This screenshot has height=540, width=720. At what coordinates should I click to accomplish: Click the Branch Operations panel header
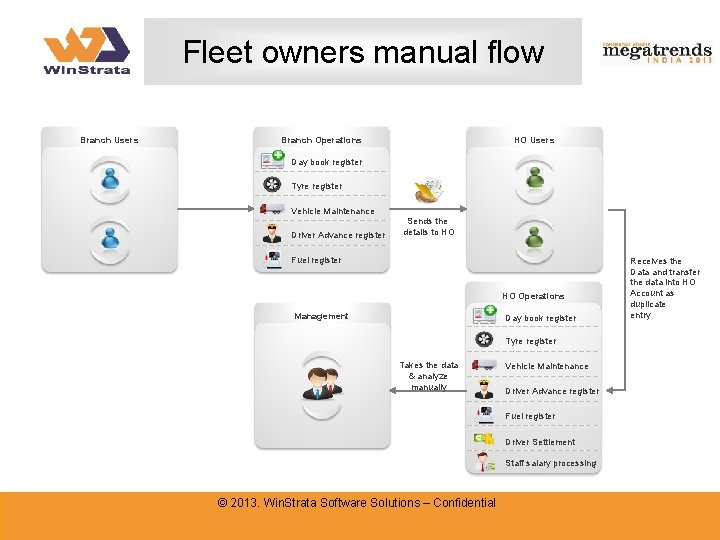point(321,140)
